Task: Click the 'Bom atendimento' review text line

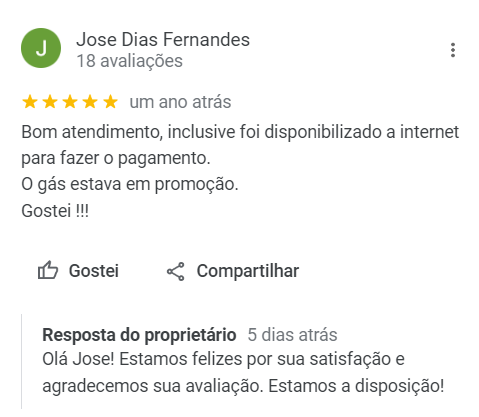Action: [x=240, y=132]
